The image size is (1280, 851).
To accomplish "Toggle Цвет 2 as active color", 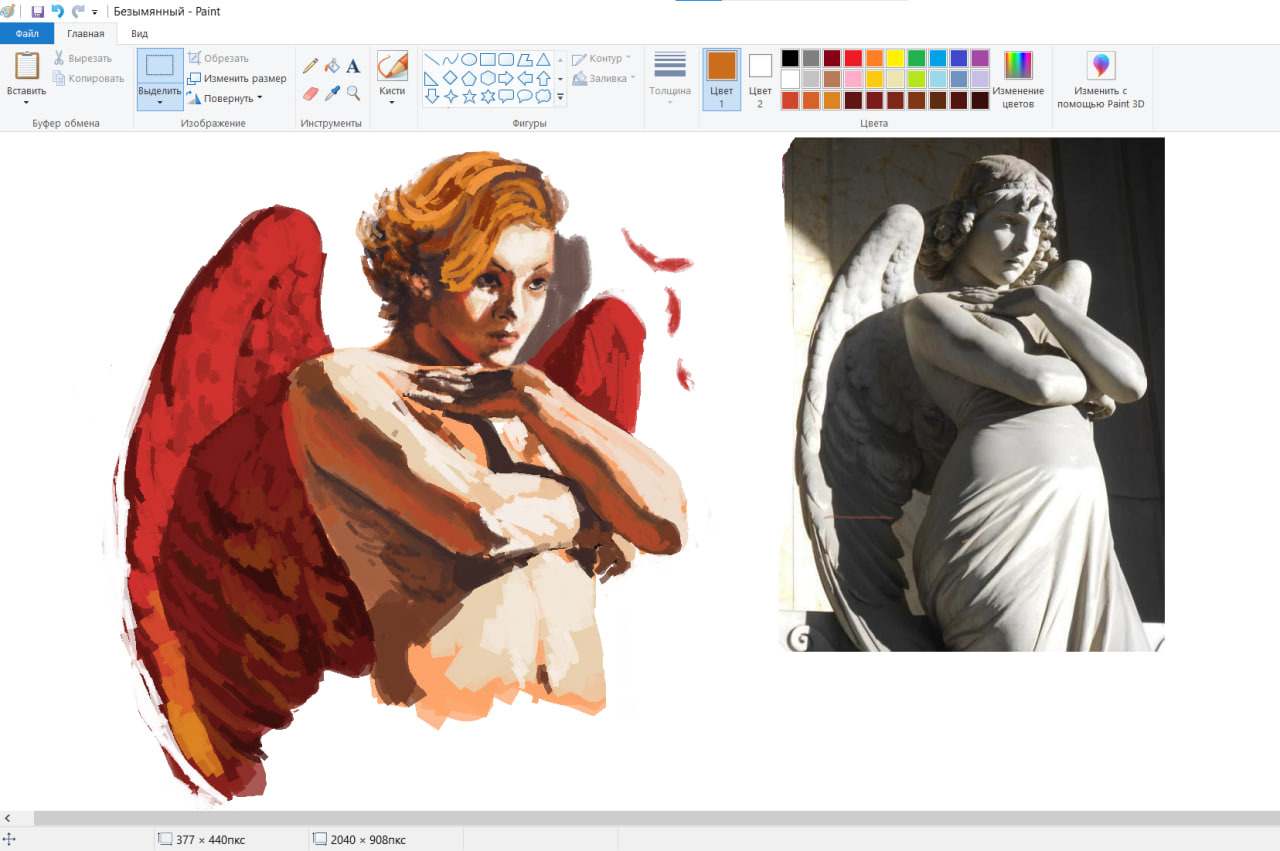I will (760, 79).
